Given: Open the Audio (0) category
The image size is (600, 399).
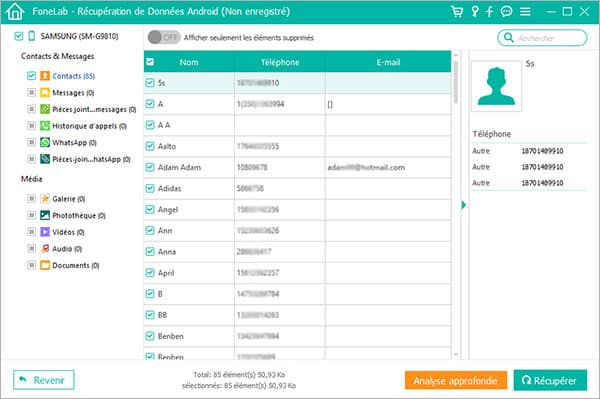Looking at the screenshot, I should click(x=67, y=249).
